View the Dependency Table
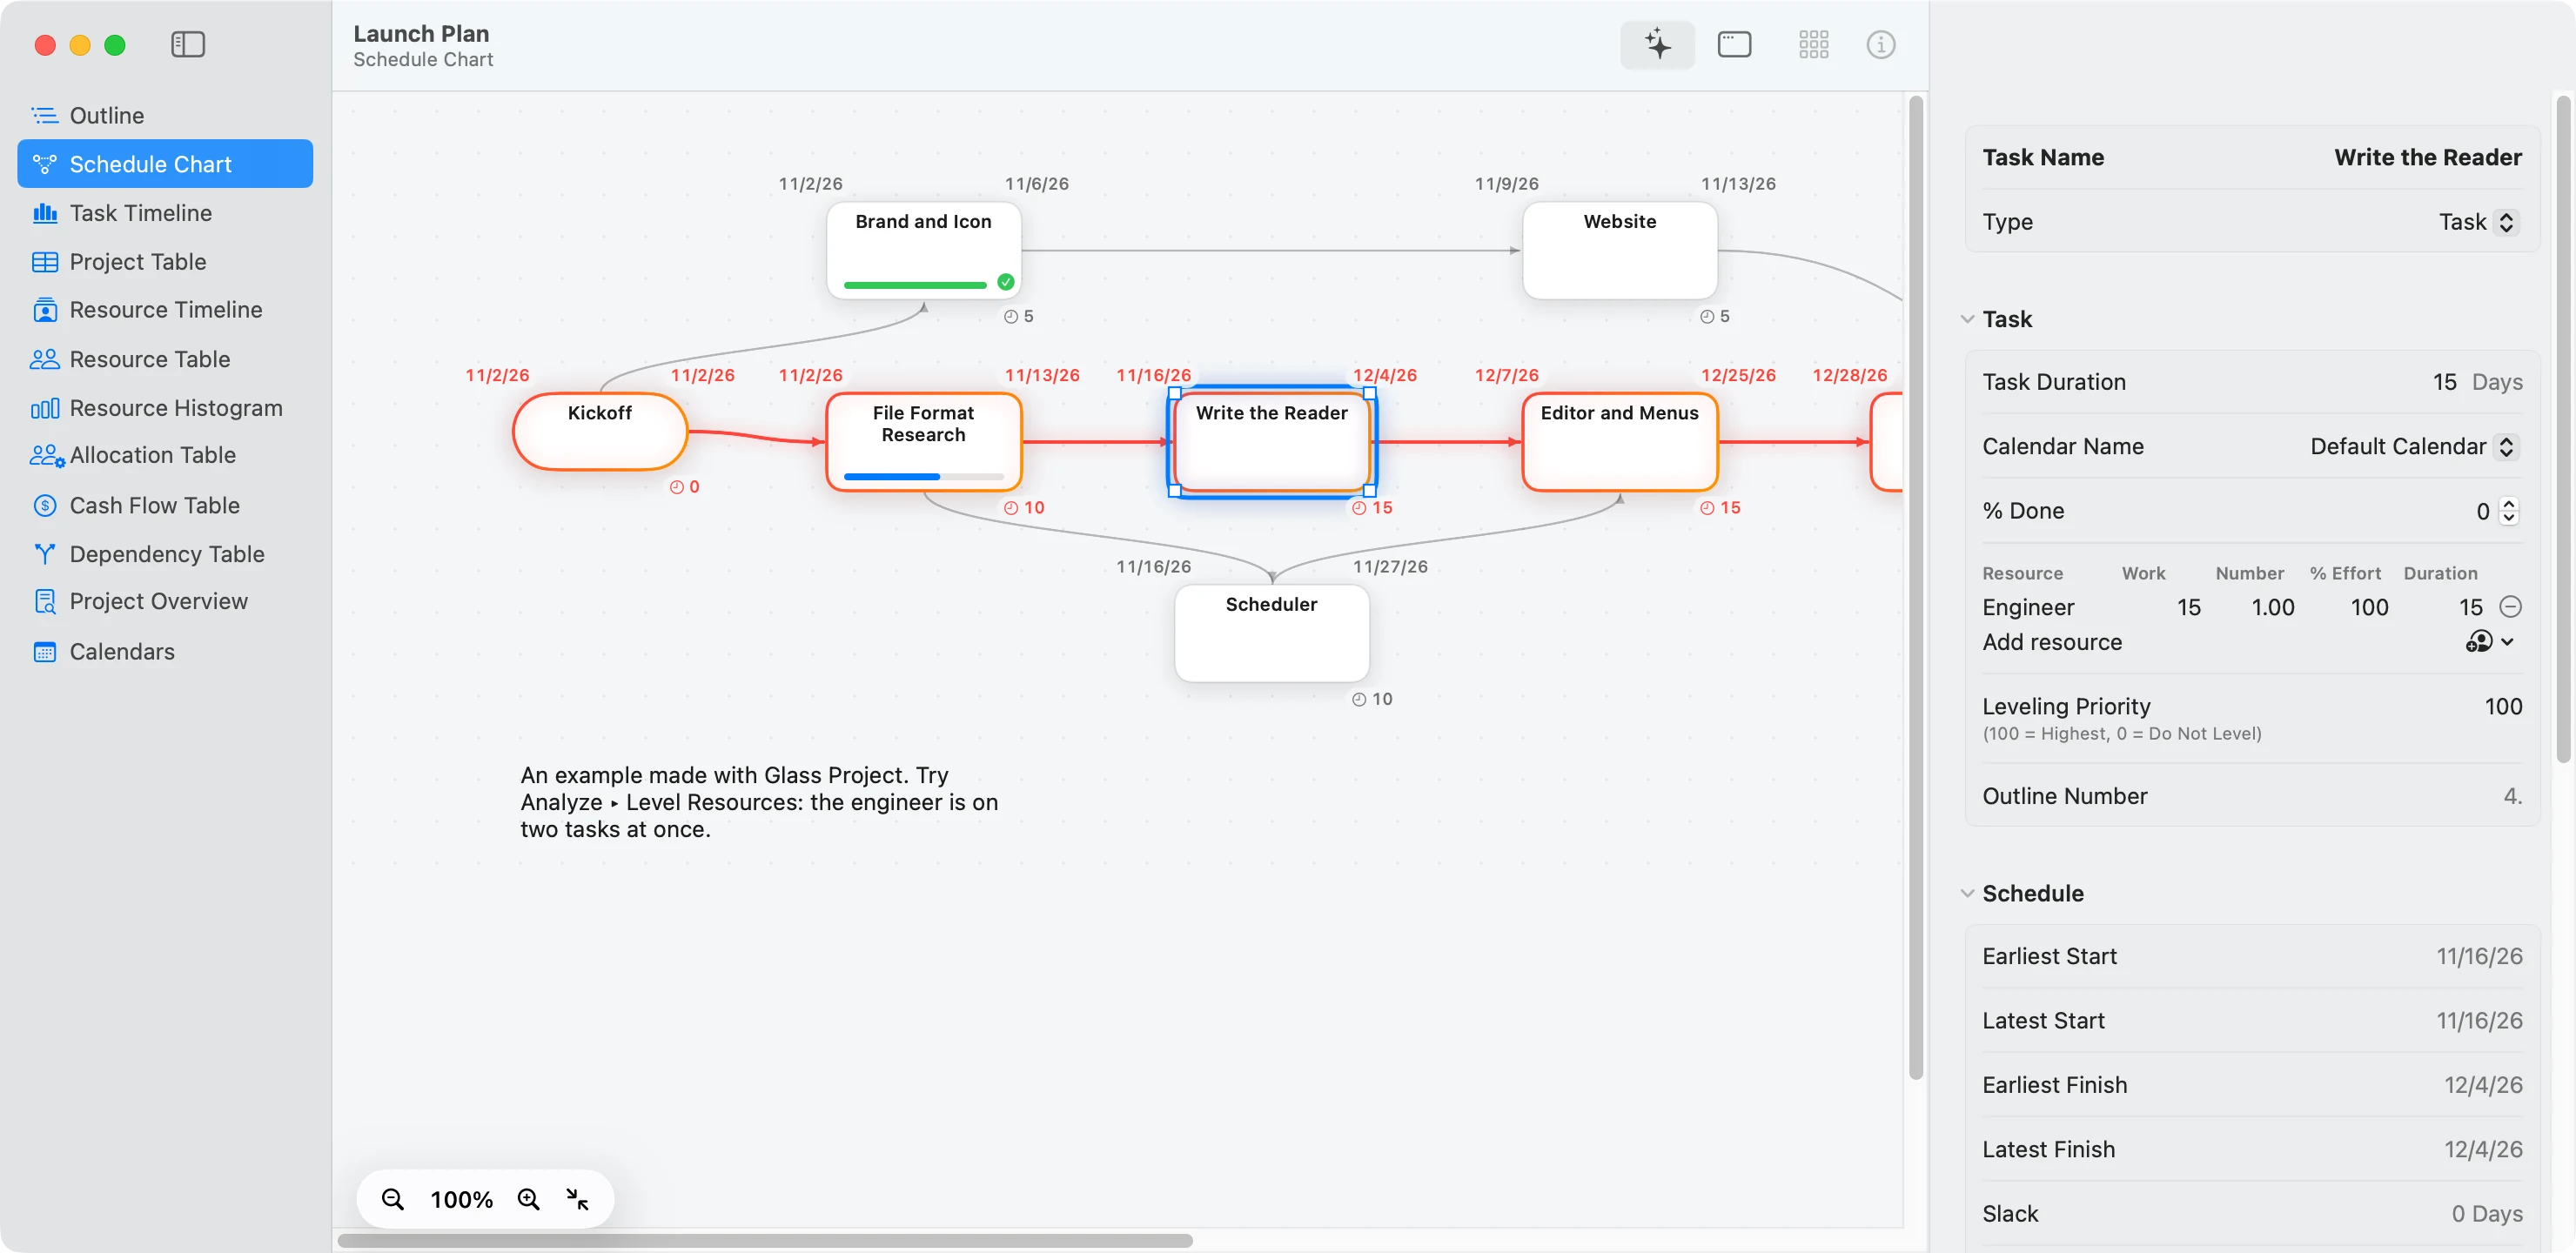The height and width of the screenshot is (1253, 2576). (x=165, y=554)
